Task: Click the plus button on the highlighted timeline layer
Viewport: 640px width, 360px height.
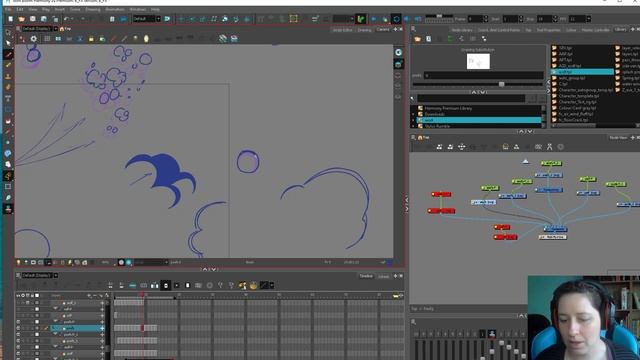Action: (x=102, y=328)
